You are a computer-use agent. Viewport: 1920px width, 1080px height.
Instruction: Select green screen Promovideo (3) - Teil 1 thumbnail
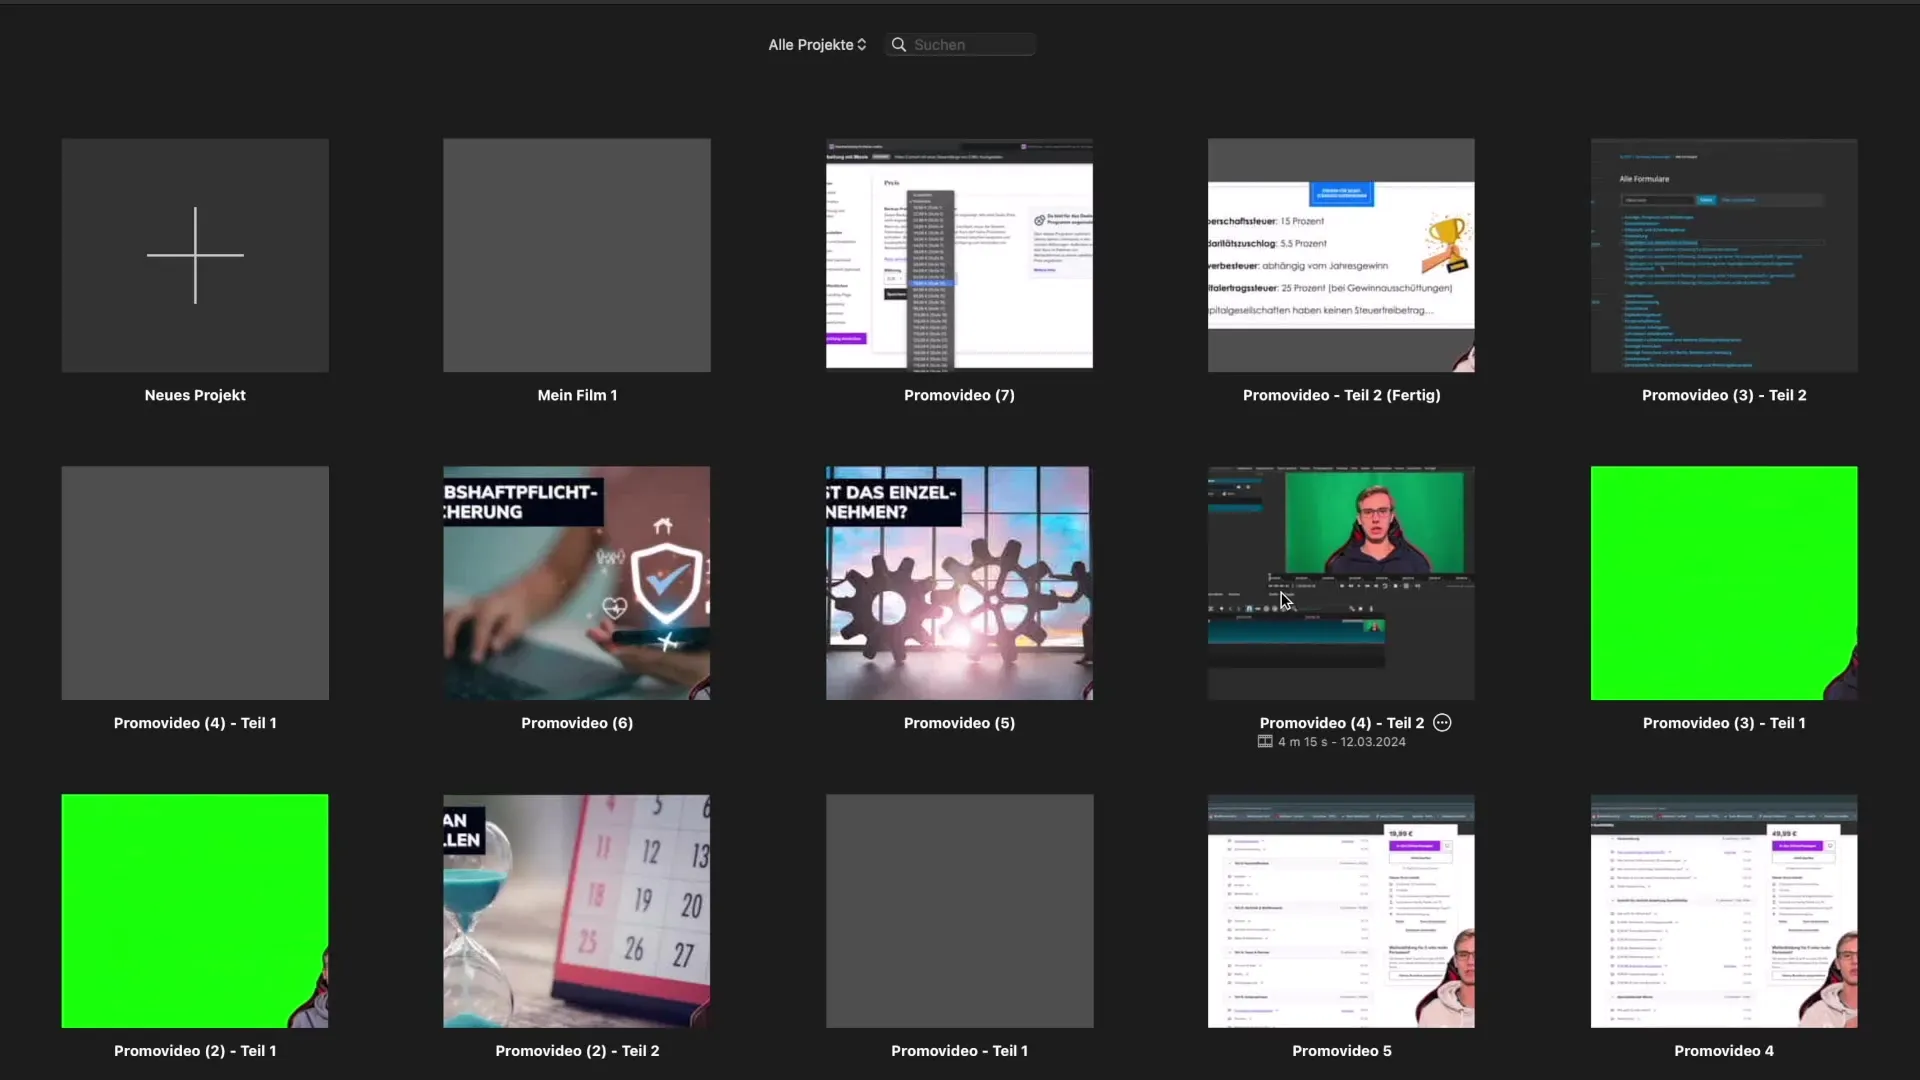pos(1724,583)
